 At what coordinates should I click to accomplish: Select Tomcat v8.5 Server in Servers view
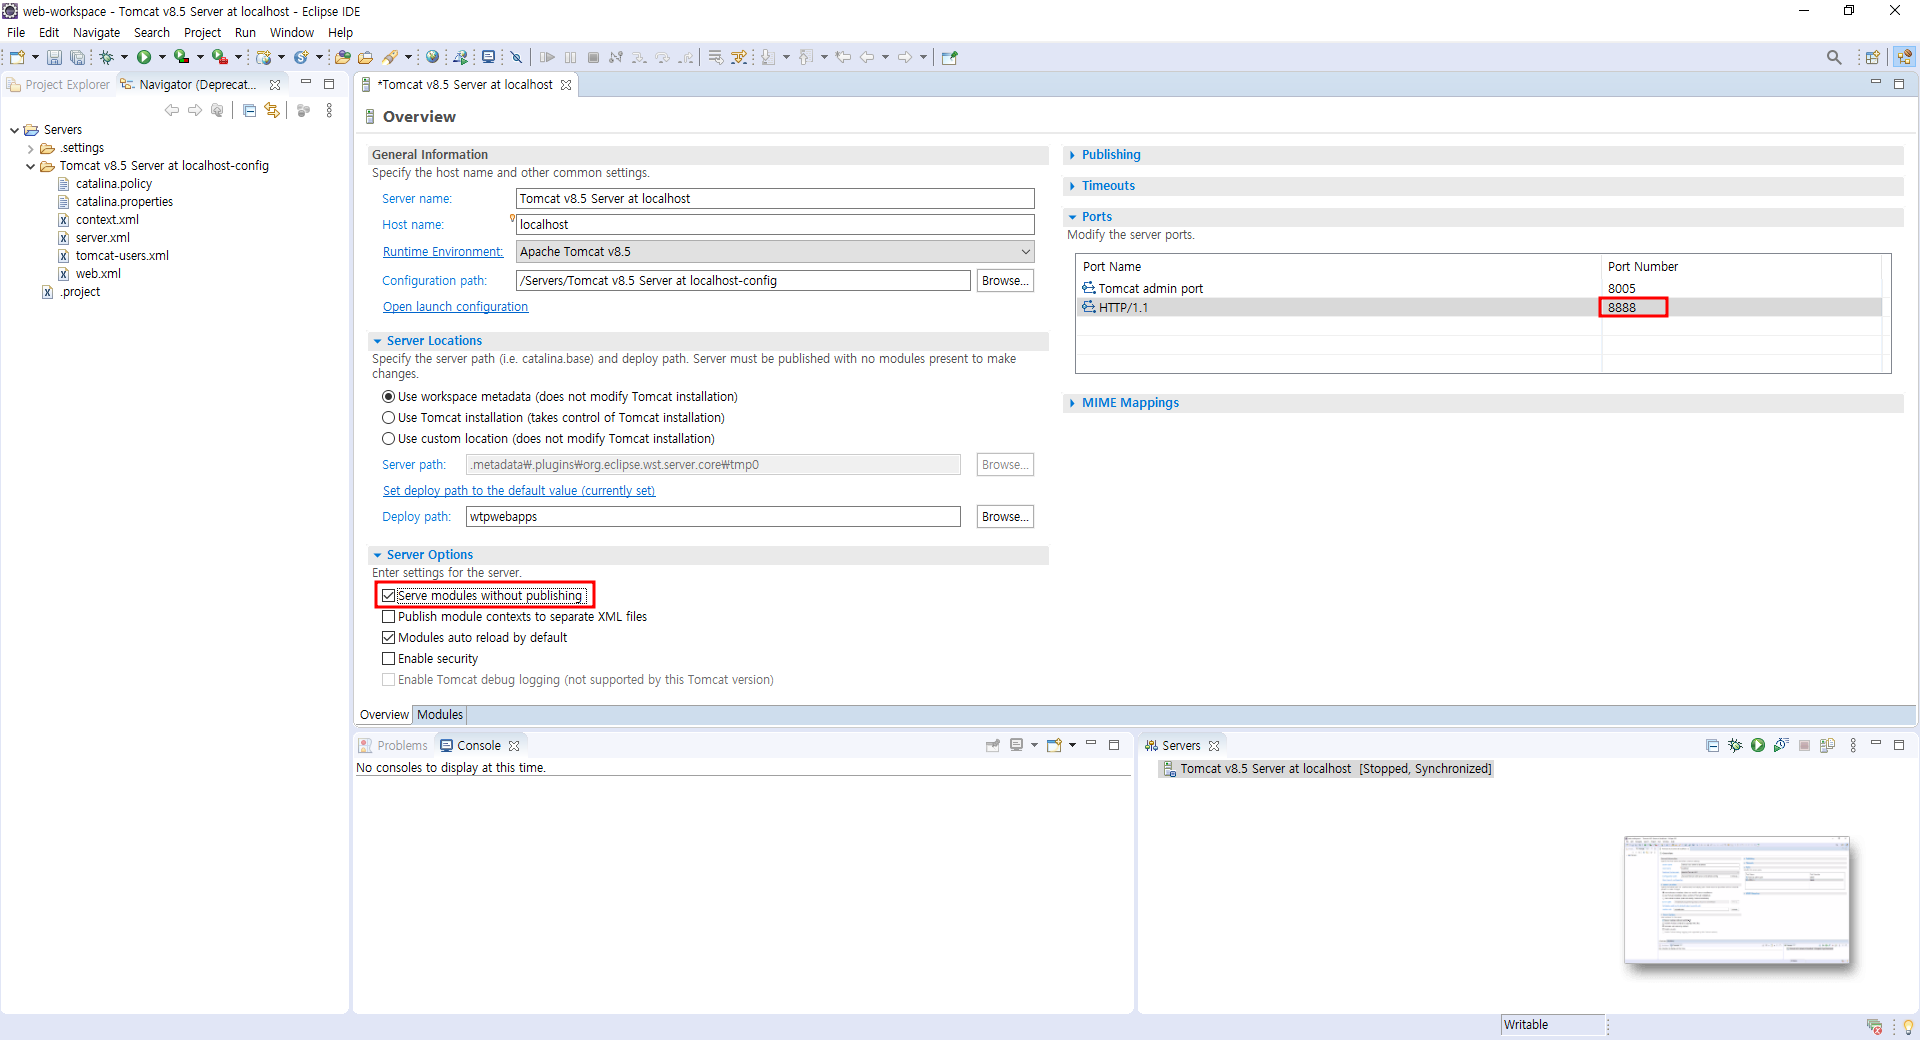tap(1327, 769)
